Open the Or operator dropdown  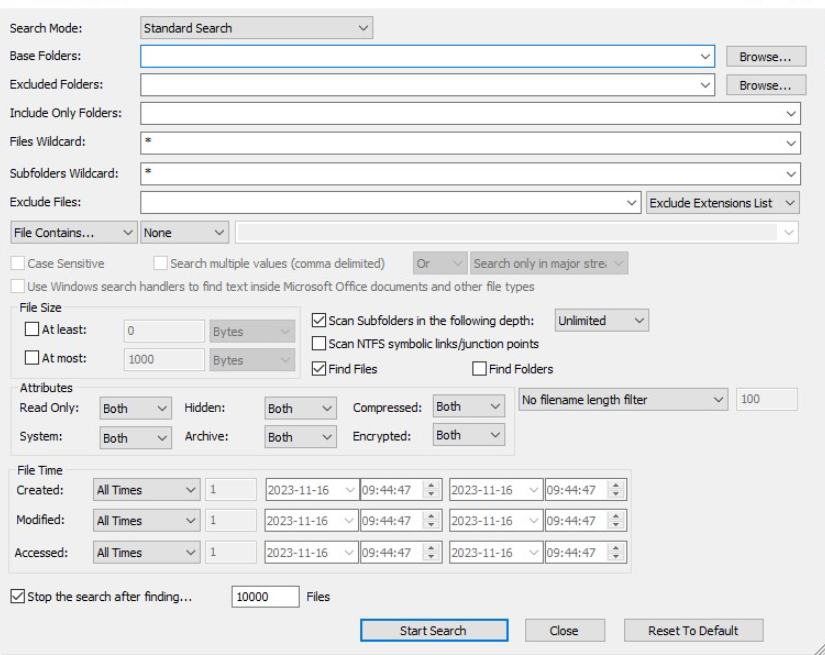click(x=440, y=264)
